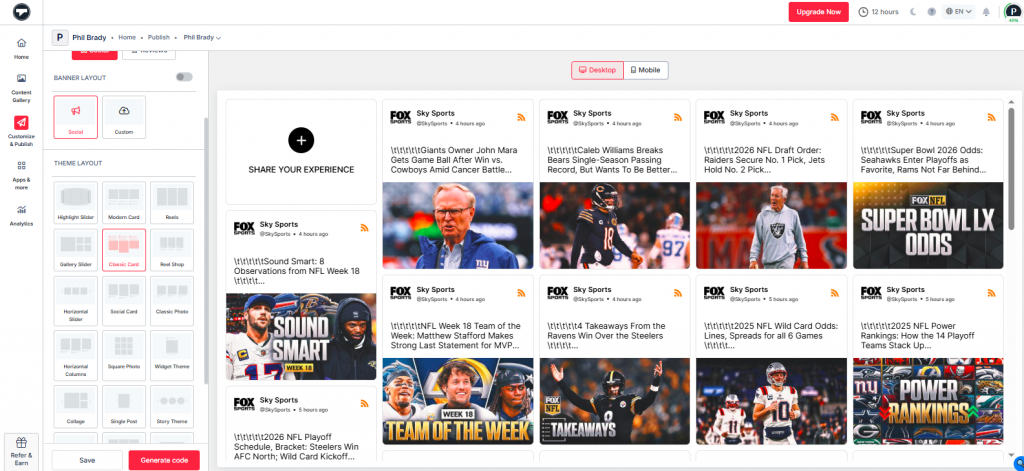Viewport: 1024px width, 471px height.
Task: Choose the Classic Card theme
Action: click(124, 250)
